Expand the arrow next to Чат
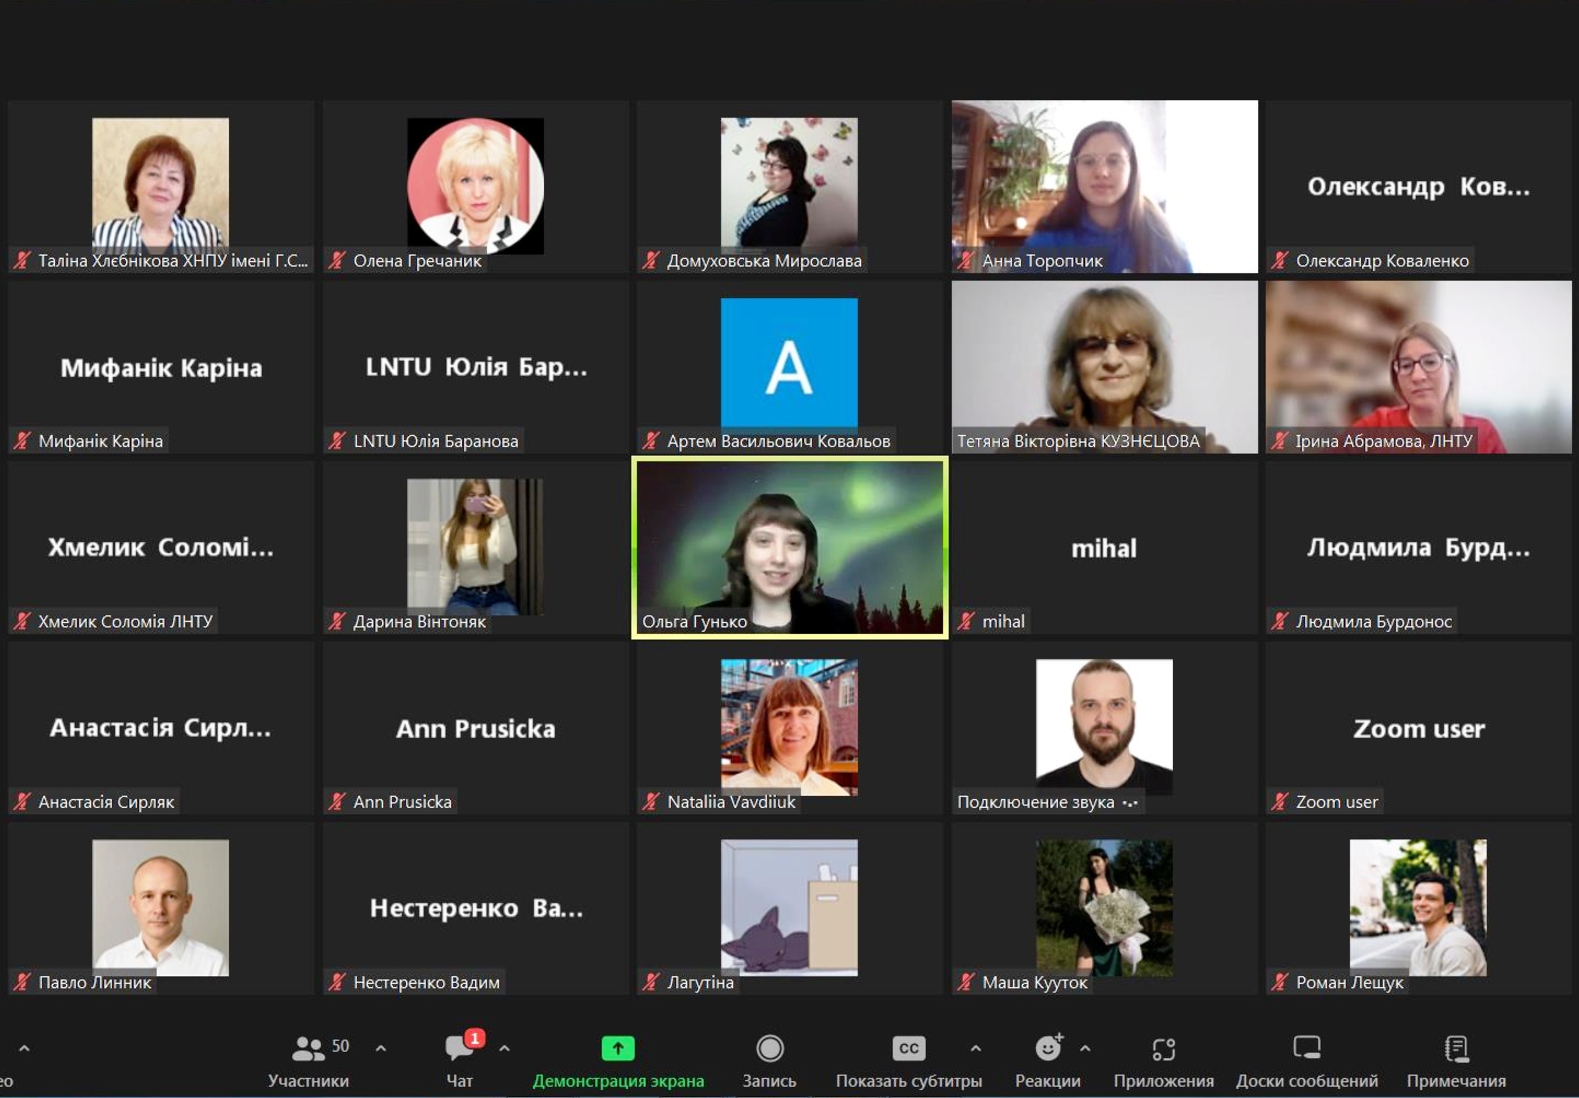 504,1049
